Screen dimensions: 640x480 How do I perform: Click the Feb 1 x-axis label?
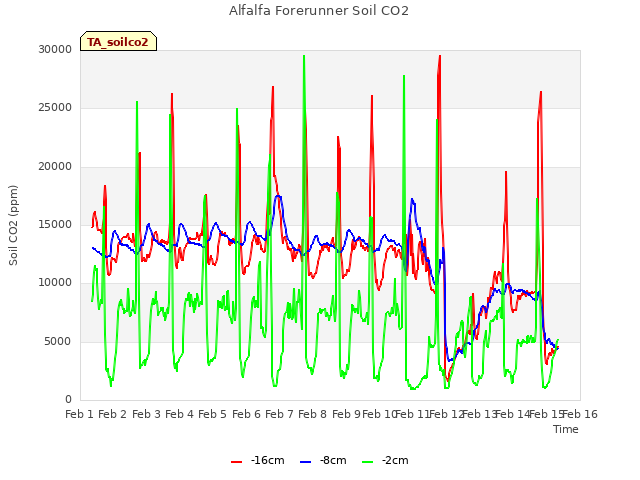click(80, 415)
